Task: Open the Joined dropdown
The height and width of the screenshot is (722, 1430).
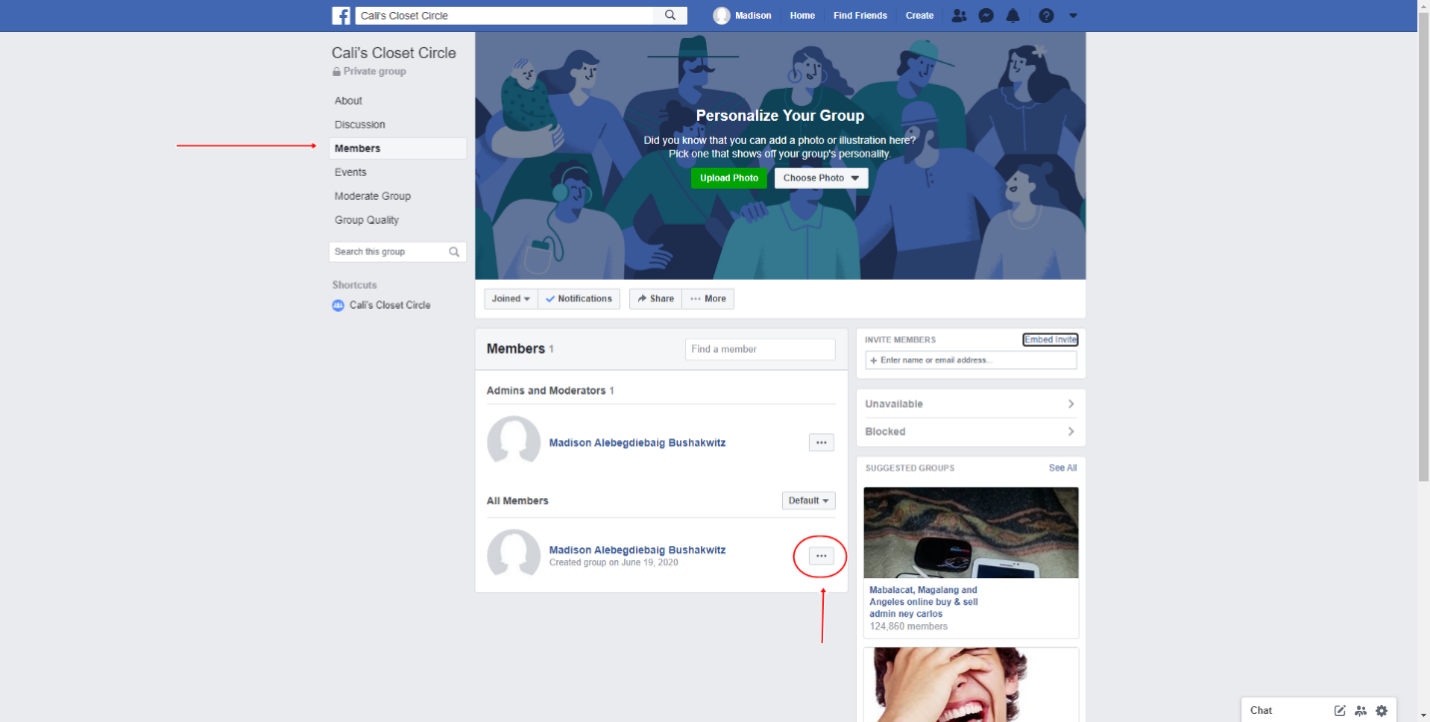Action: (x=510, y=298)
